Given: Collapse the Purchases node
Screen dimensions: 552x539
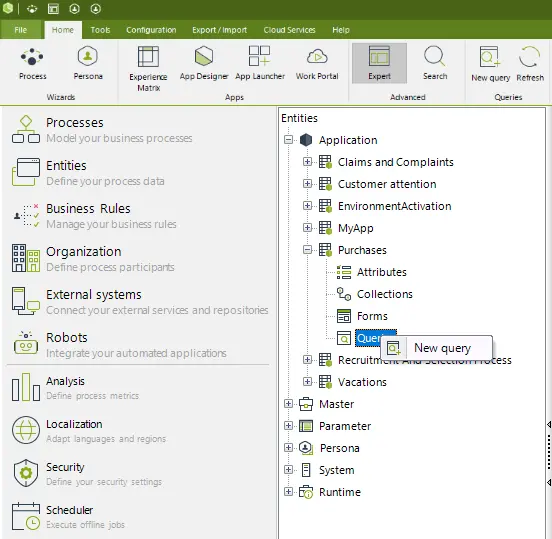Looking at the screenshot, I should [x=307, y=250].
